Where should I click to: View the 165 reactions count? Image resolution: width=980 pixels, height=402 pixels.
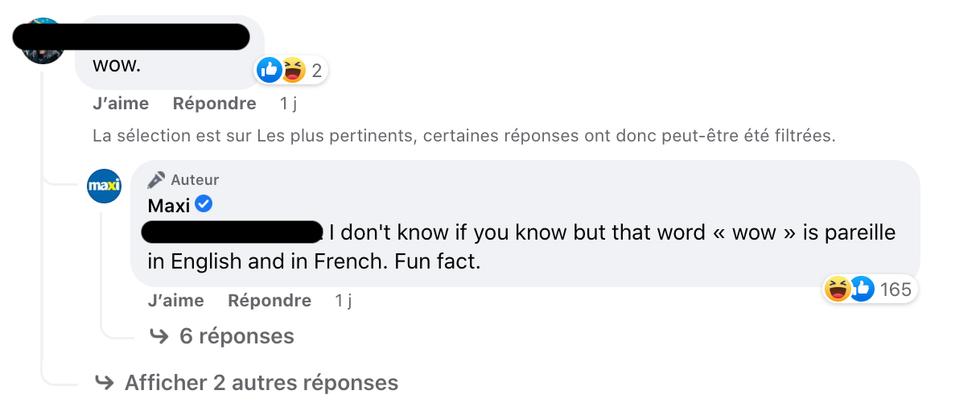click(895, 290)
